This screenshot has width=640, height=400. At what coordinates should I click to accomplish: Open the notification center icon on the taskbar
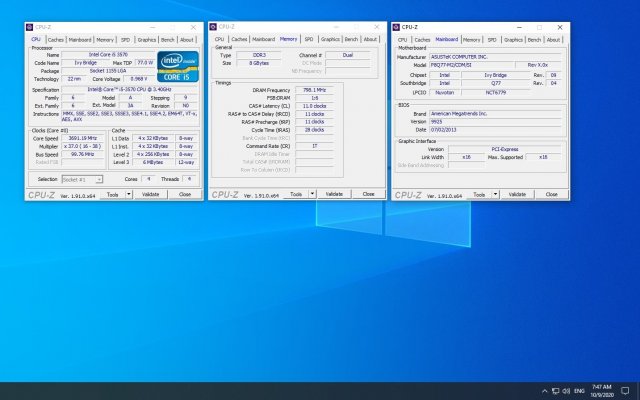tap(627, 390)
